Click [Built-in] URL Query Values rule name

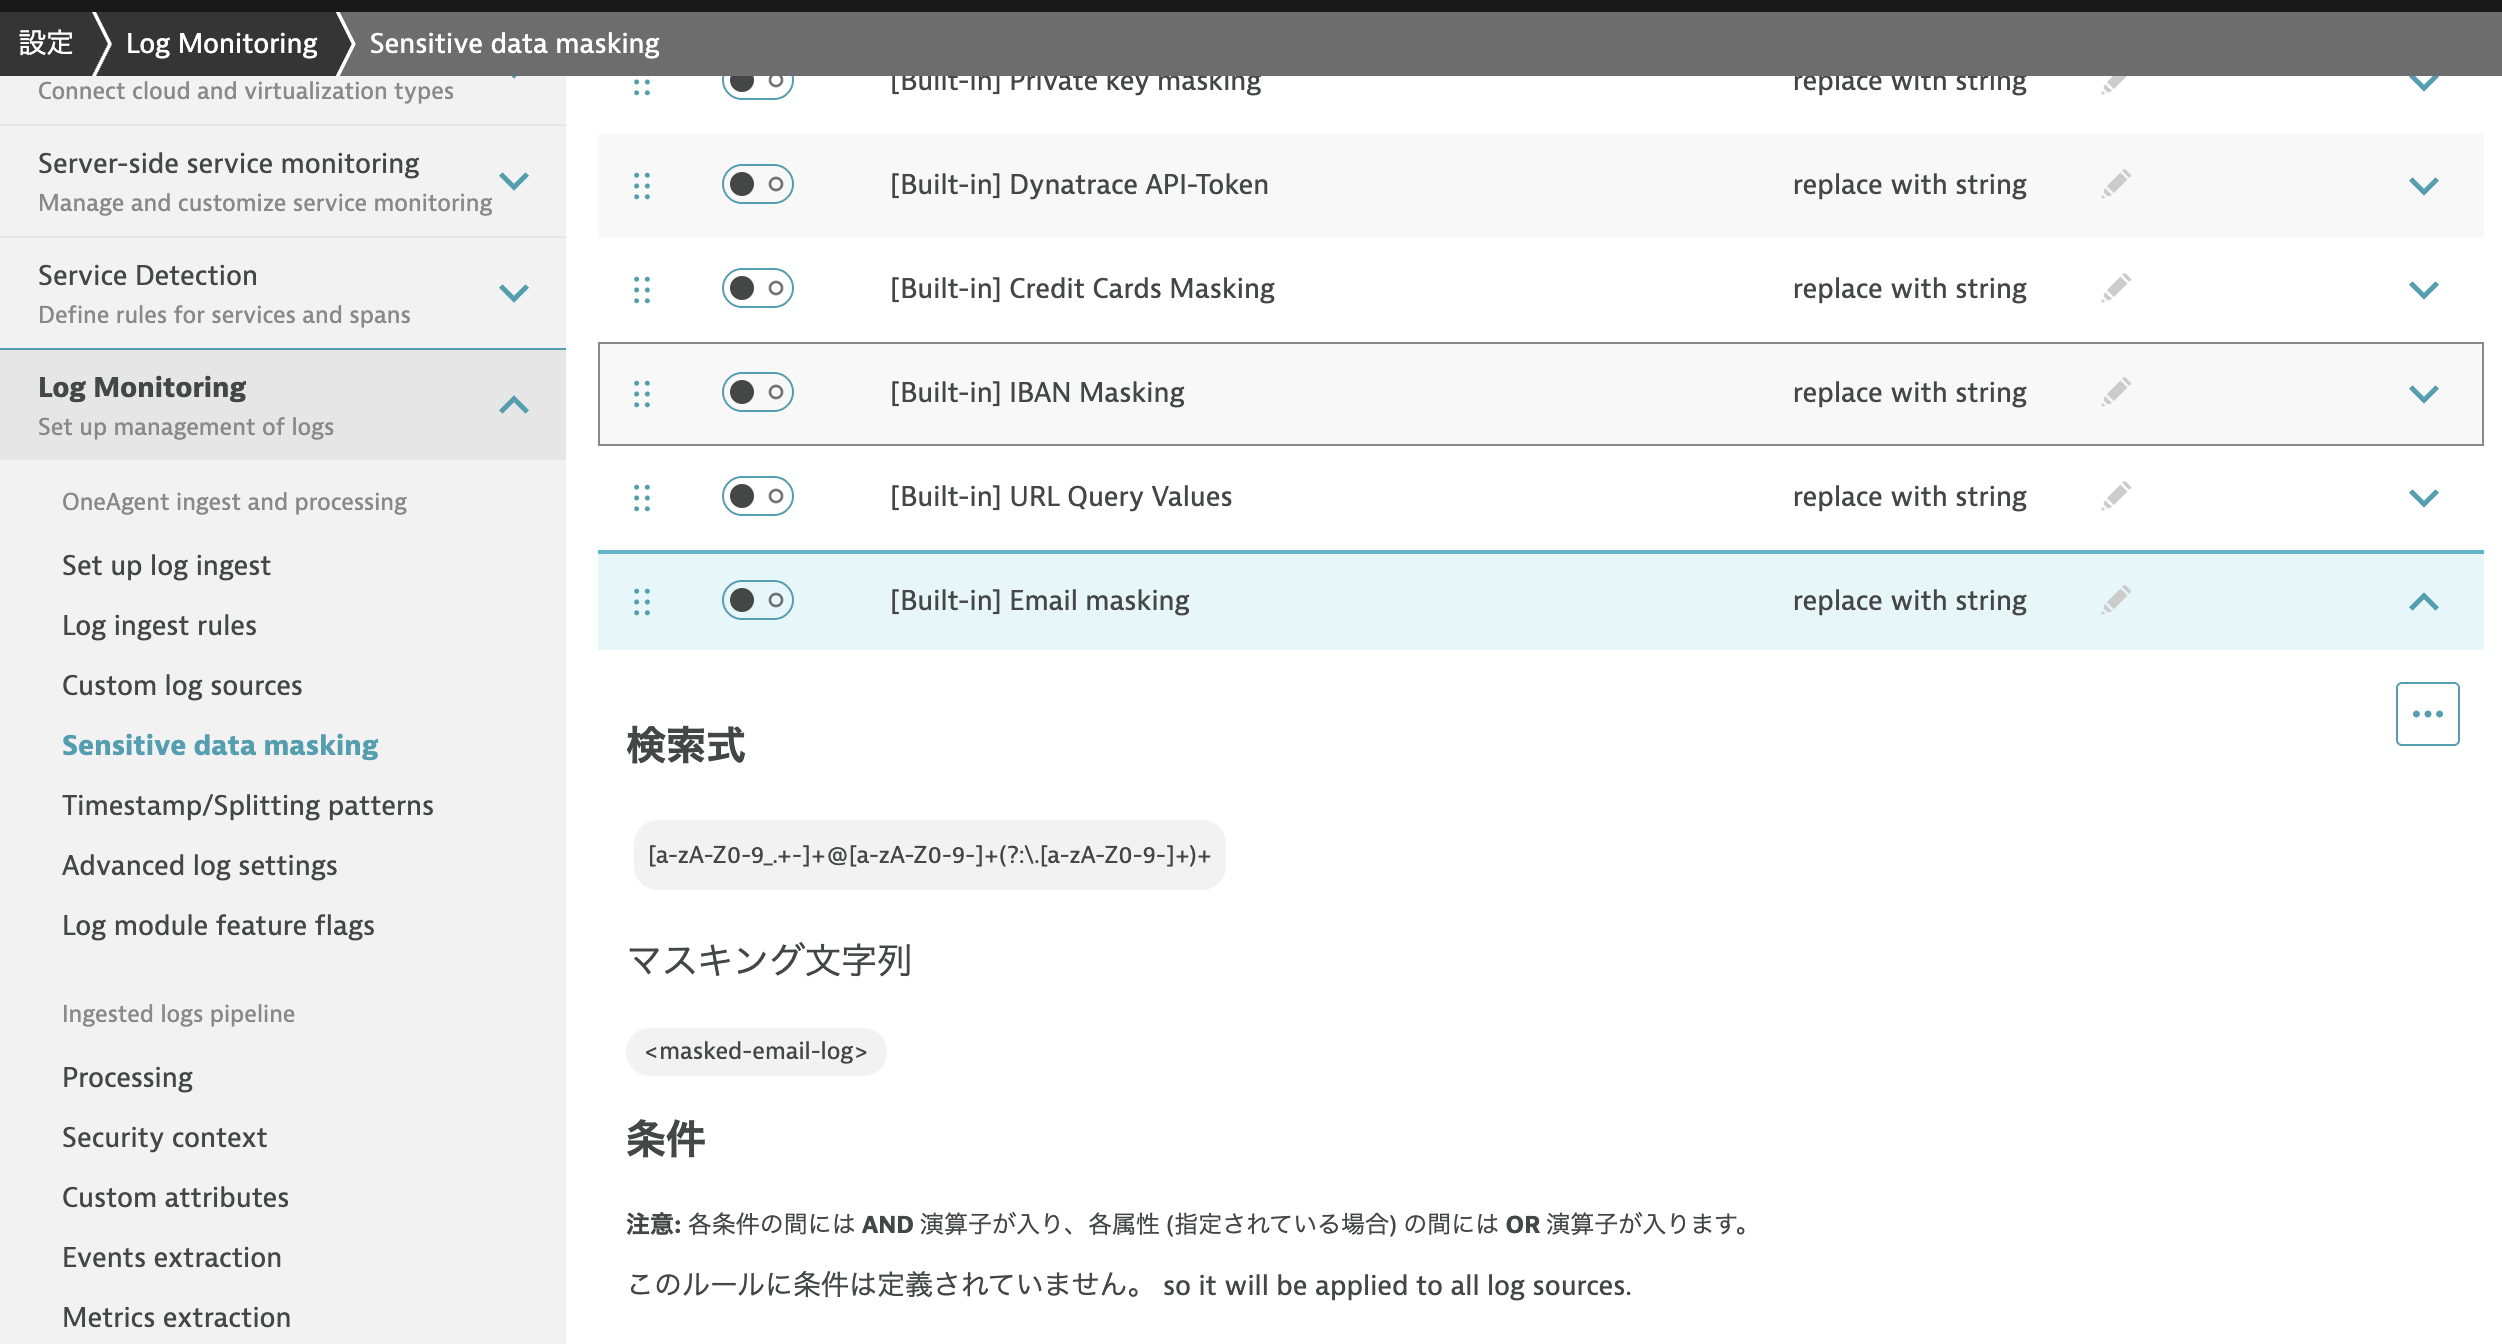(1061, 496)
